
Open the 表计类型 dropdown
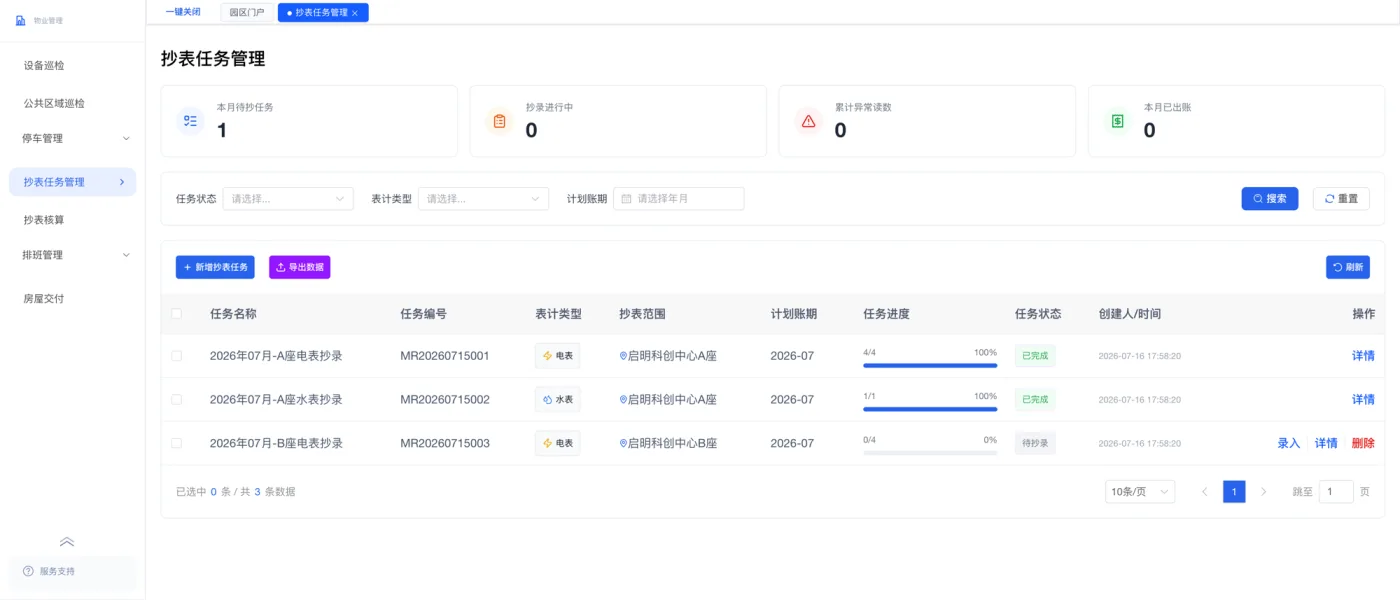[483, 199]
